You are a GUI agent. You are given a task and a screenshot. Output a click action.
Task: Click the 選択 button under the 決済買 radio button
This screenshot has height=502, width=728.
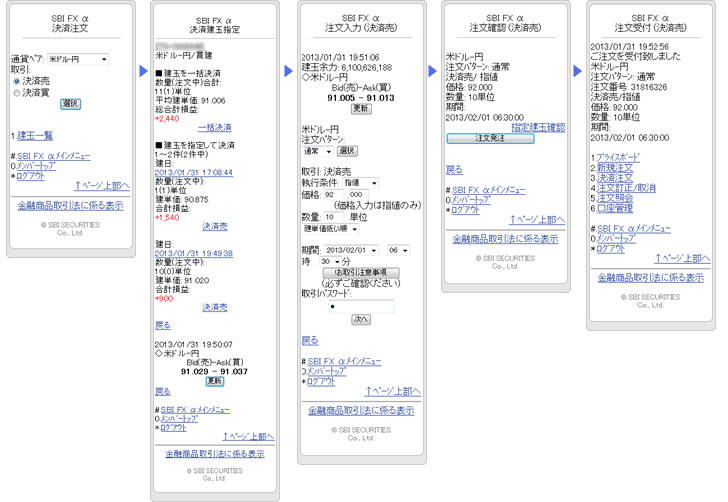click(71, 104)
